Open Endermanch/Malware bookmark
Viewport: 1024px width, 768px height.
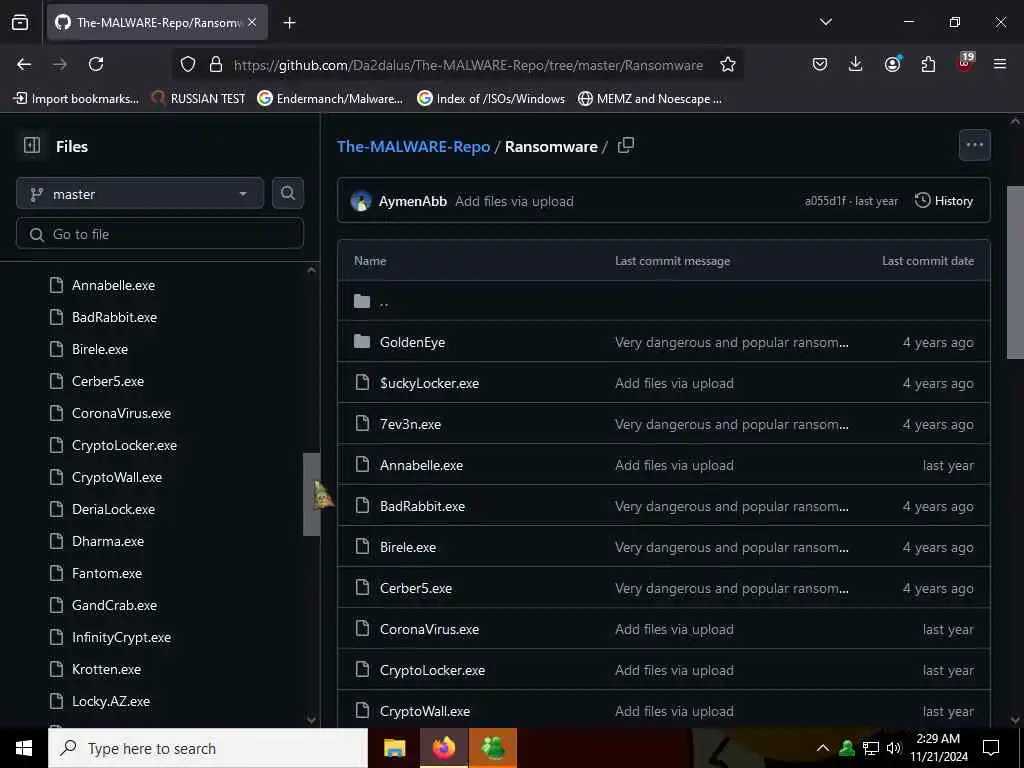[330, 99]
